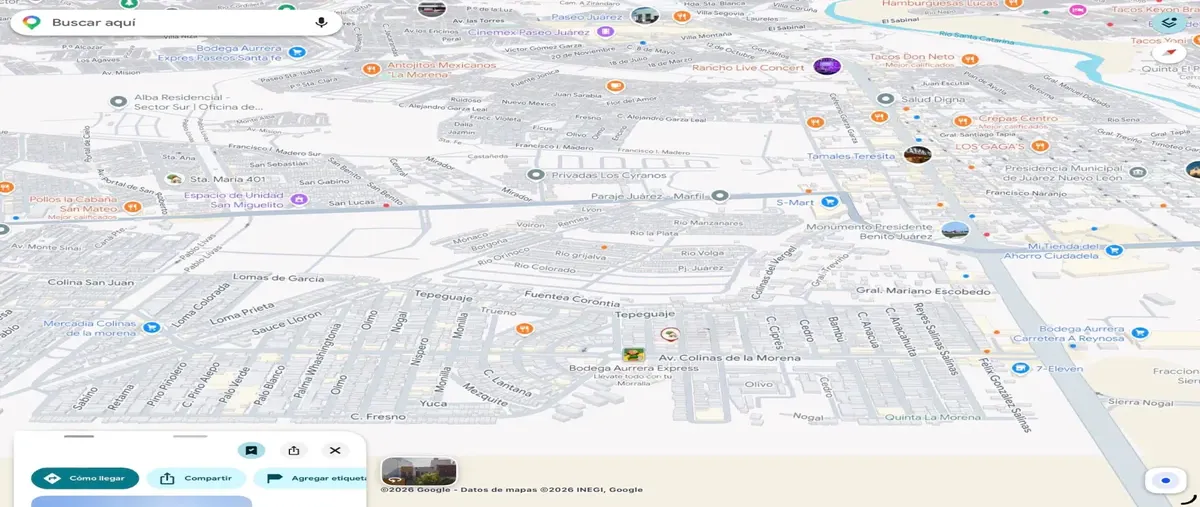Click the C. Fresno street label
This screenshot has width=1200, height=507.
(378, 415)
